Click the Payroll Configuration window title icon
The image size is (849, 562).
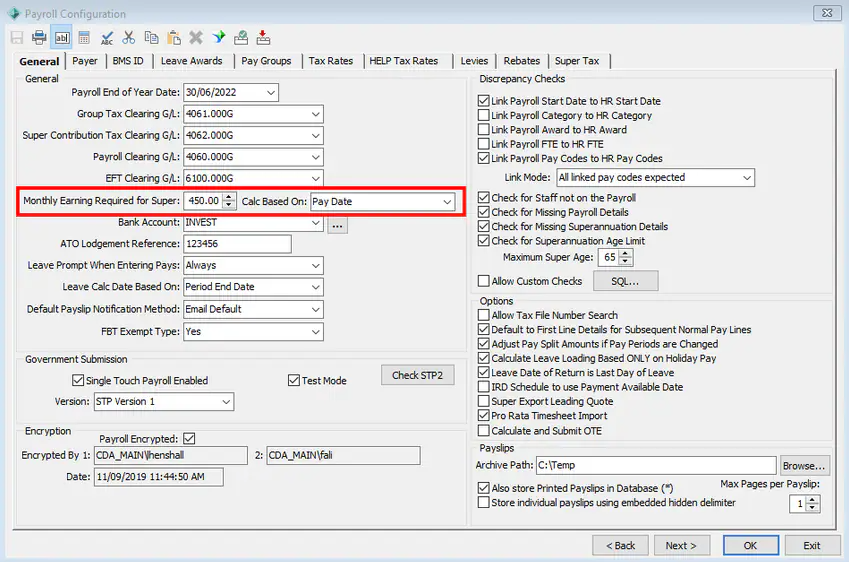[x=14, y=14]
